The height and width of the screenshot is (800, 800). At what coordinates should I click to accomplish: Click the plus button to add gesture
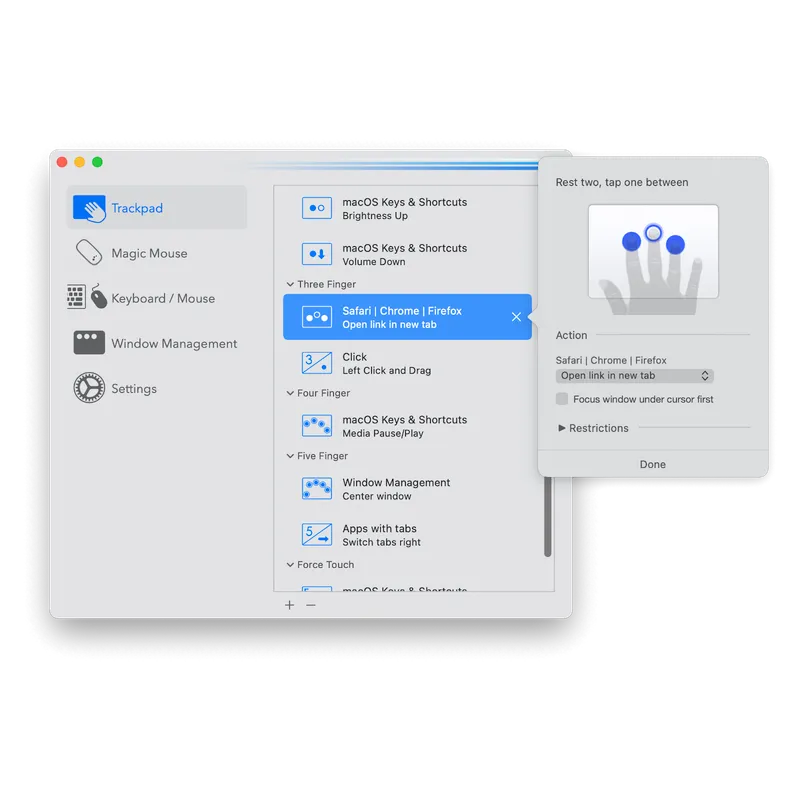coord(290,605)
